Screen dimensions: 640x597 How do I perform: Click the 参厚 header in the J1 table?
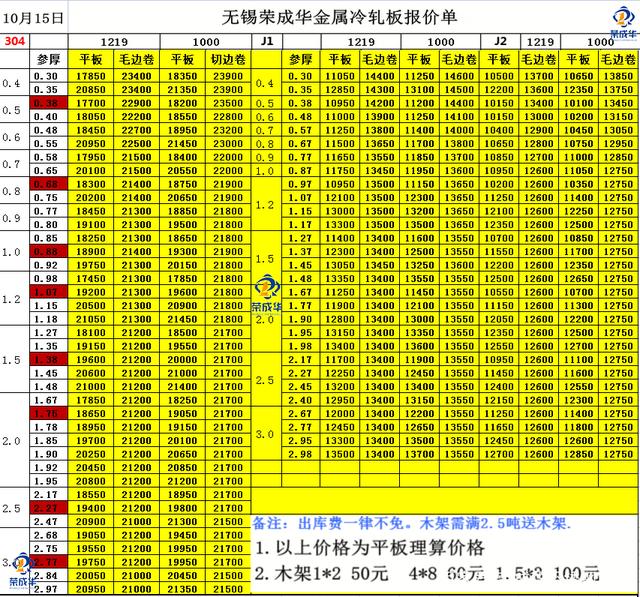coord(301,60)
